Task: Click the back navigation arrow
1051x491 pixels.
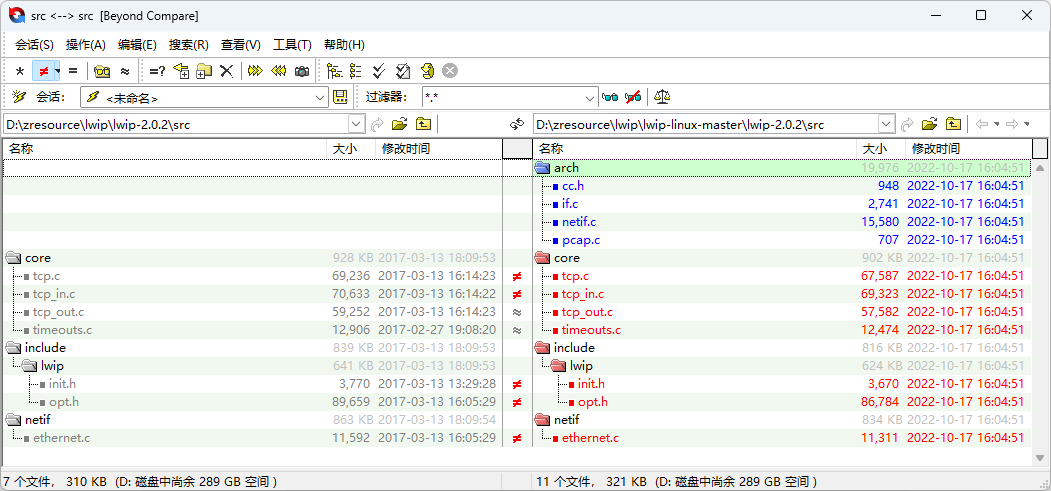Action: coord(983,124)
